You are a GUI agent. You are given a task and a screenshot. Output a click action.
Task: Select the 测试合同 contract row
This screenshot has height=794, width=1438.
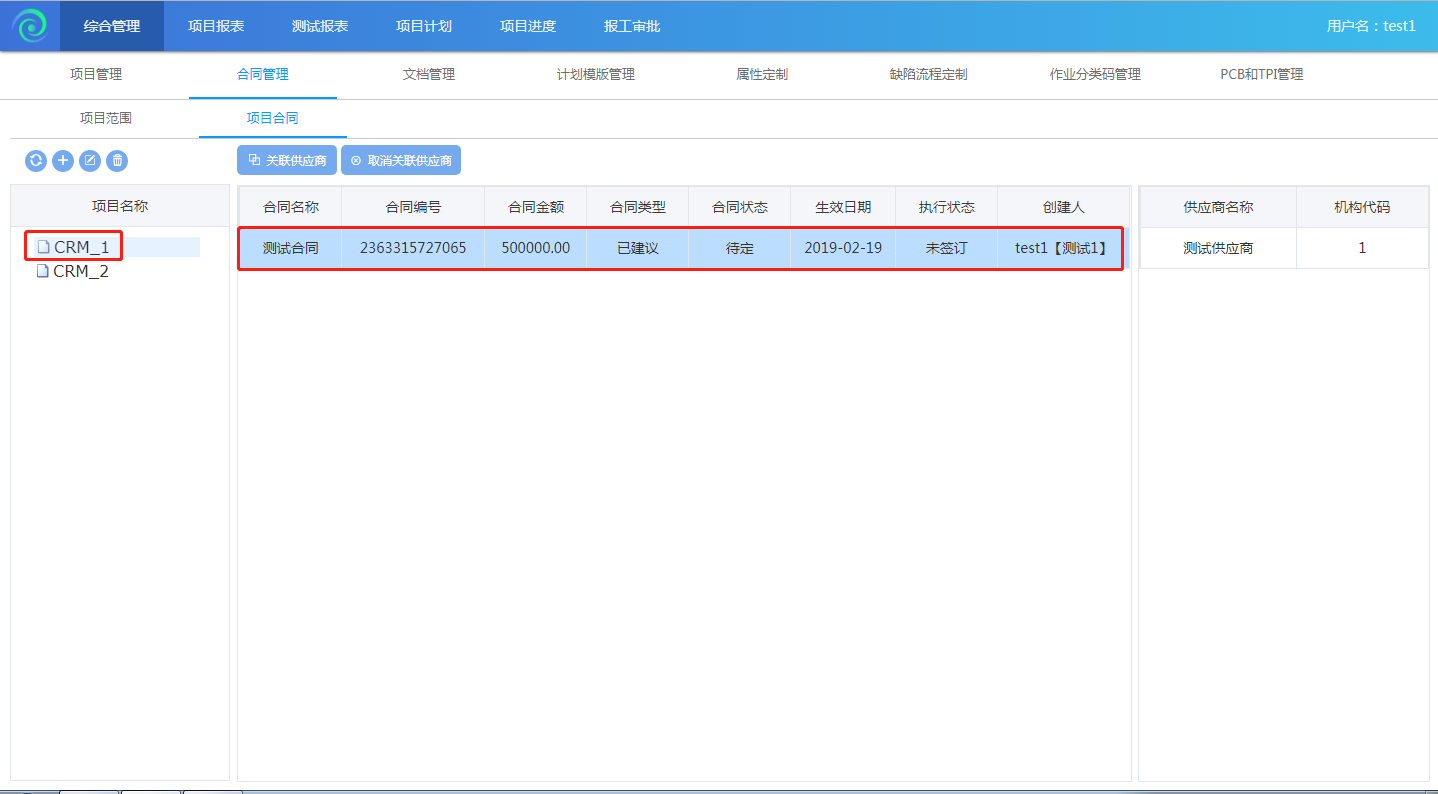click(x=291, y=248)
